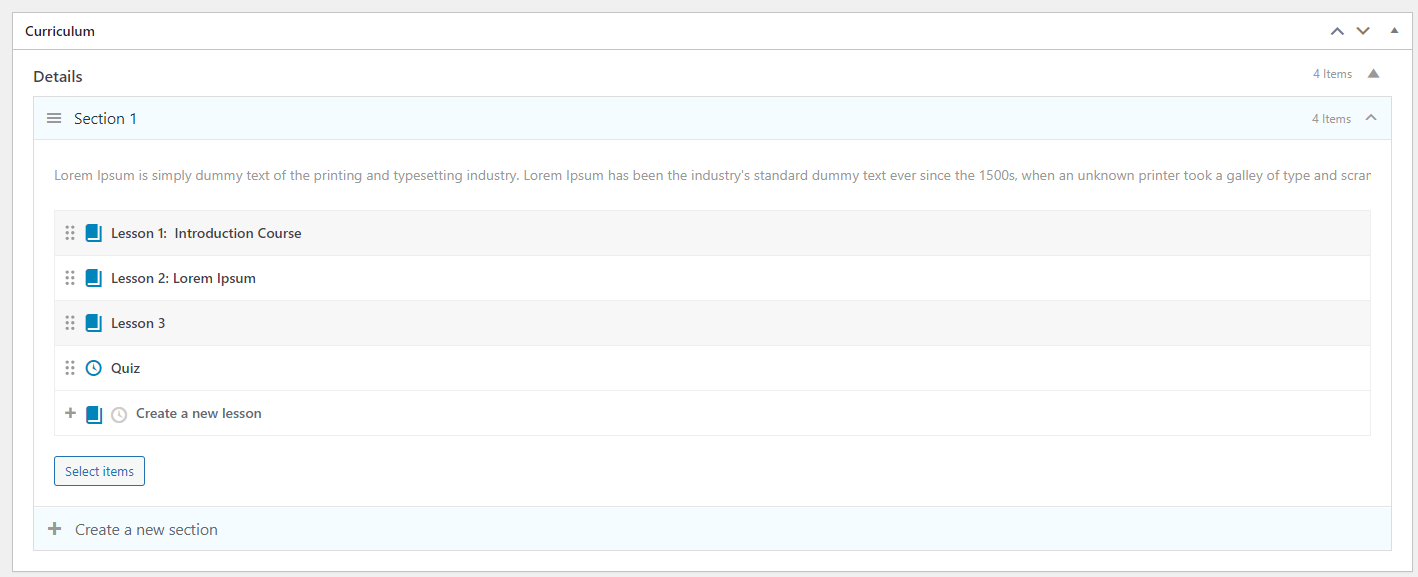Collapse Details using the triangle toggle
This screenshot has width=1418, height=577.
click(x=1373, y=73)
